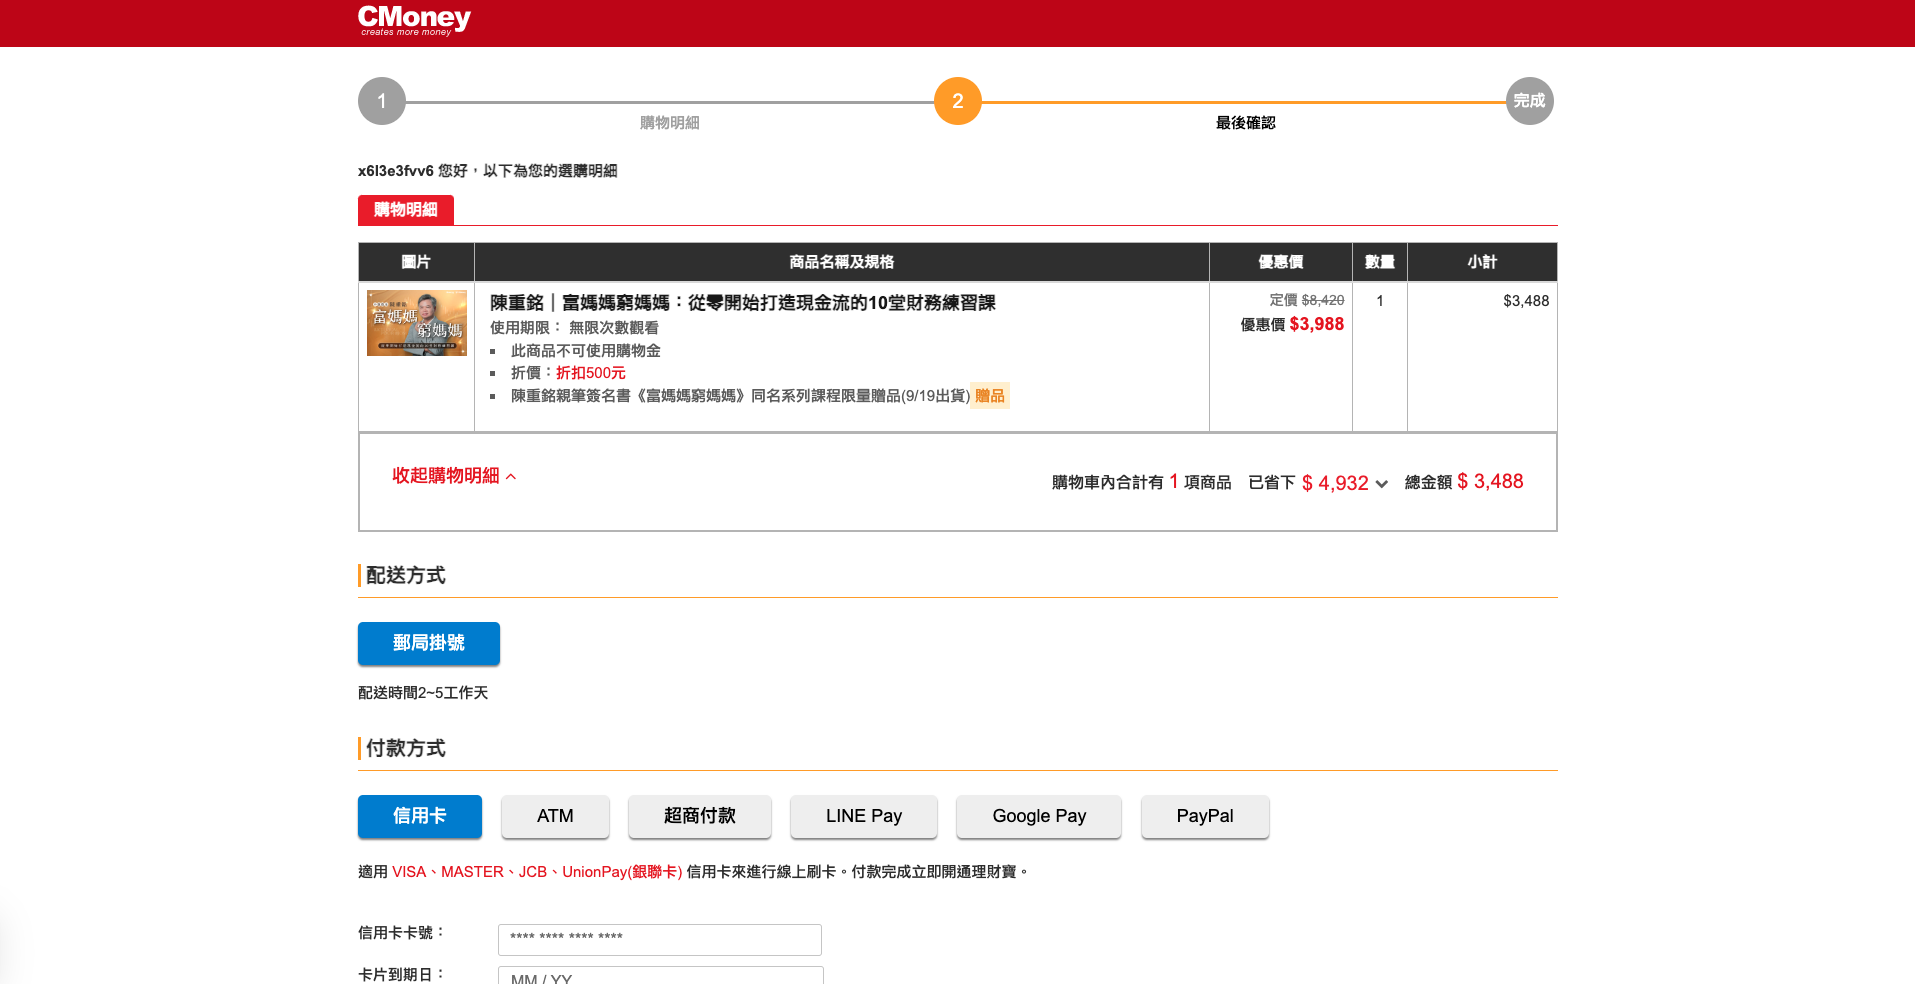The height and width of the screenshot is (984, 1915).
Task: Choose LINE Pay as payment
Action: (863, 816)
